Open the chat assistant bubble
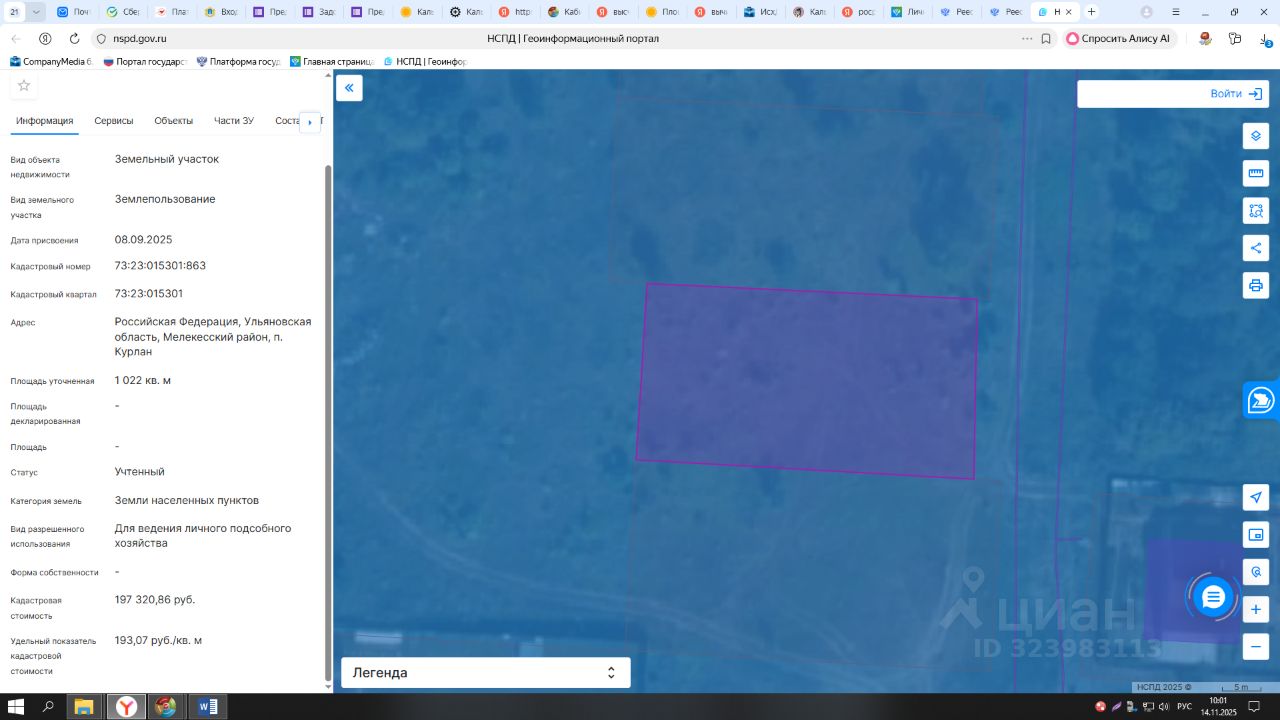This screenshot has height=720, width=1280. pyautogui.click(x=1213, y=597)
